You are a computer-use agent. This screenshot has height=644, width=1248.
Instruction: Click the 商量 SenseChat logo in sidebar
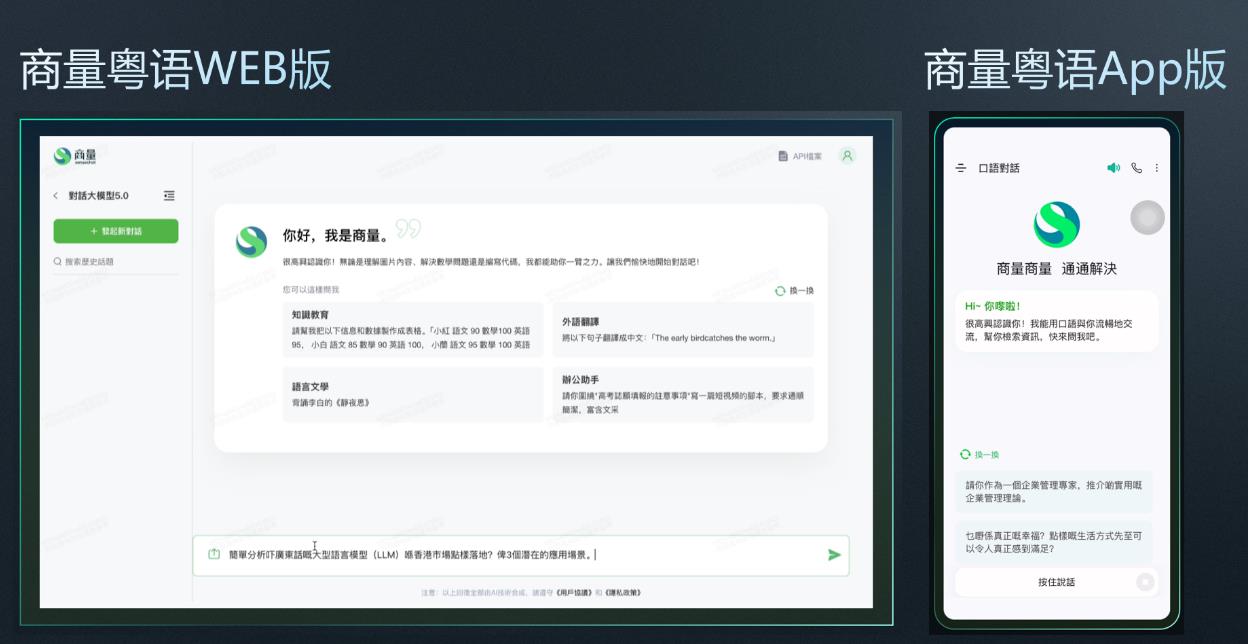coord(76,156)
